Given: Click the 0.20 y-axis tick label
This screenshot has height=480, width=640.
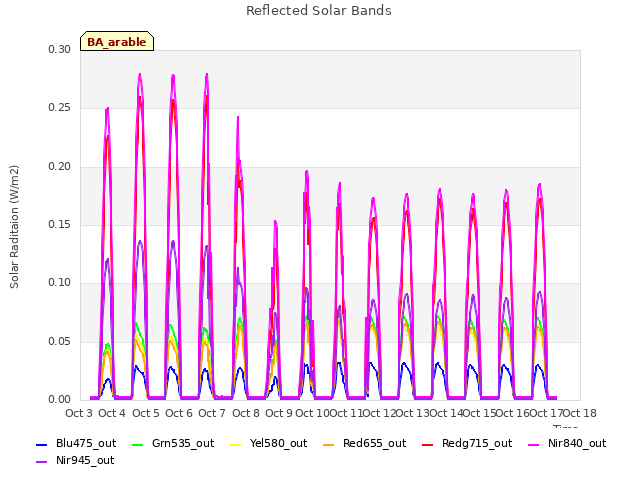Looking at the screenshot, I should (x=59, y=167).
